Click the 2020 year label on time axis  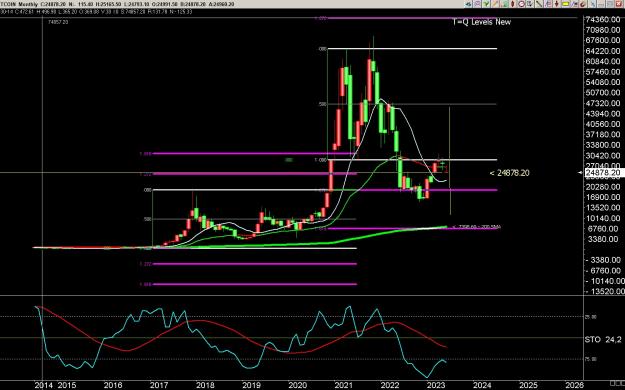point(297,385)
